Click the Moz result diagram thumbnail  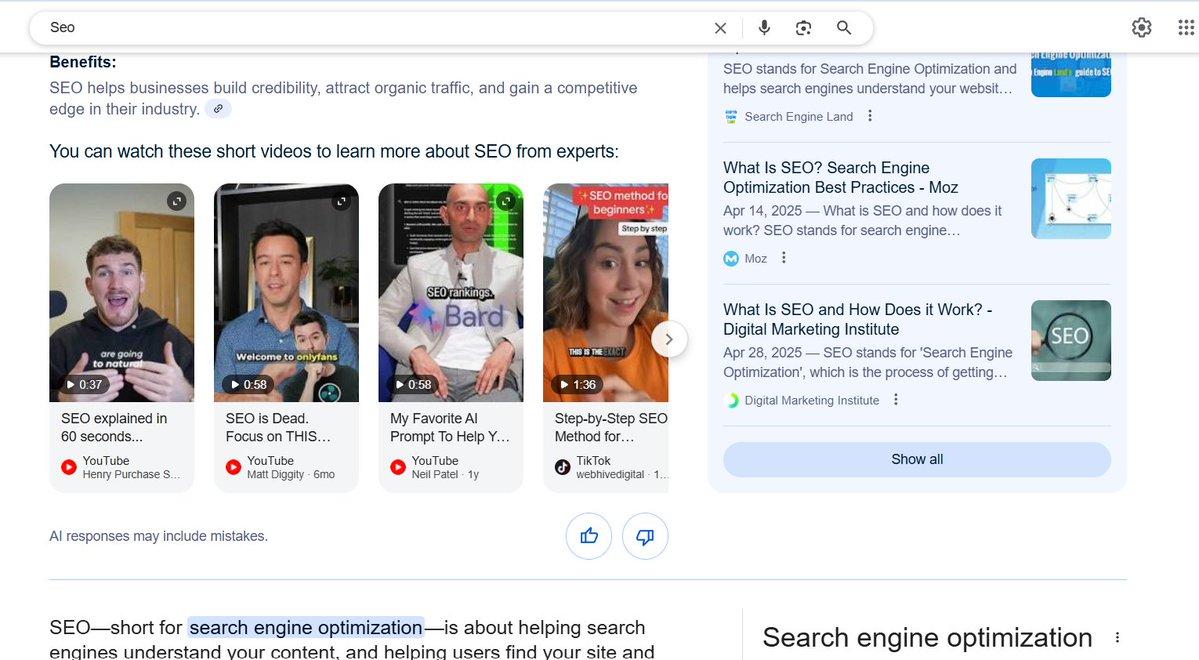tap(1071, 198)
